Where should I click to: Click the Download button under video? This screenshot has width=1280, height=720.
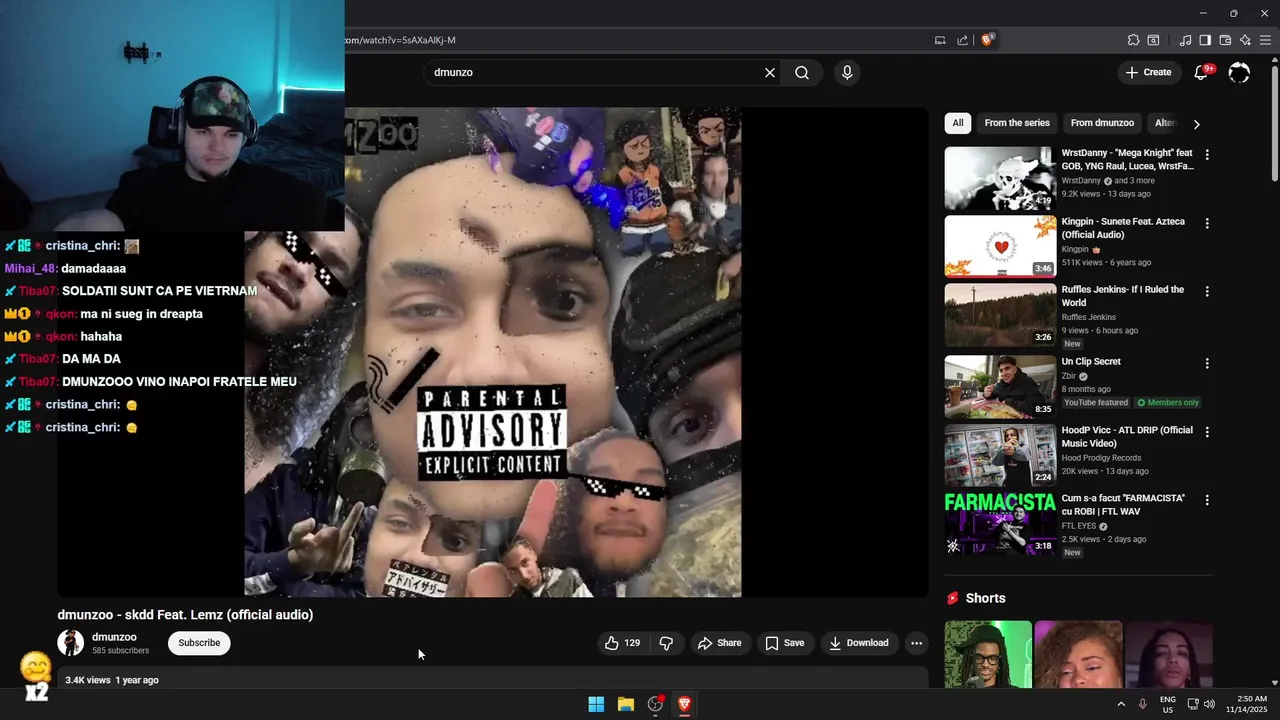(859, 643)
